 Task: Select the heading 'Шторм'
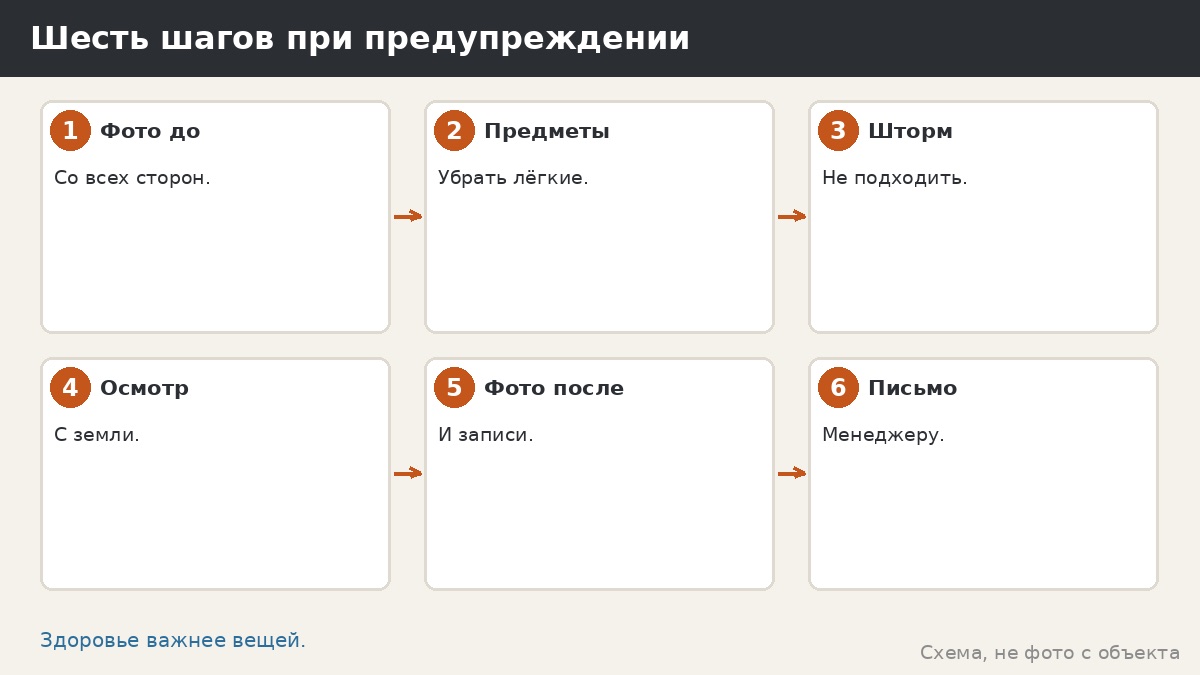pyautogui.click(x=910, y=132)
